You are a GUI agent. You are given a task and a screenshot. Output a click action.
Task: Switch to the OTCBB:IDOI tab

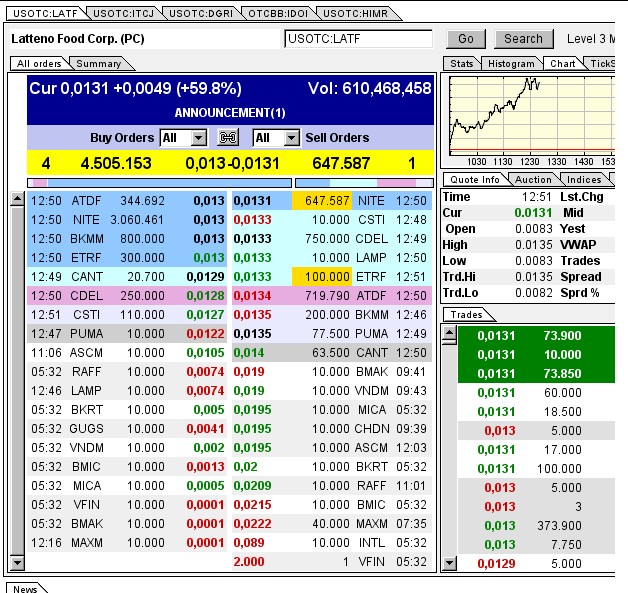pos(278,14)
